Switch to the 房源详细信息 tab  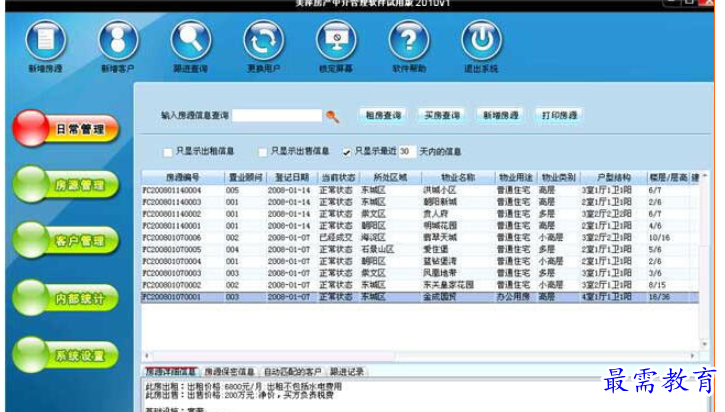coord(171,371)
